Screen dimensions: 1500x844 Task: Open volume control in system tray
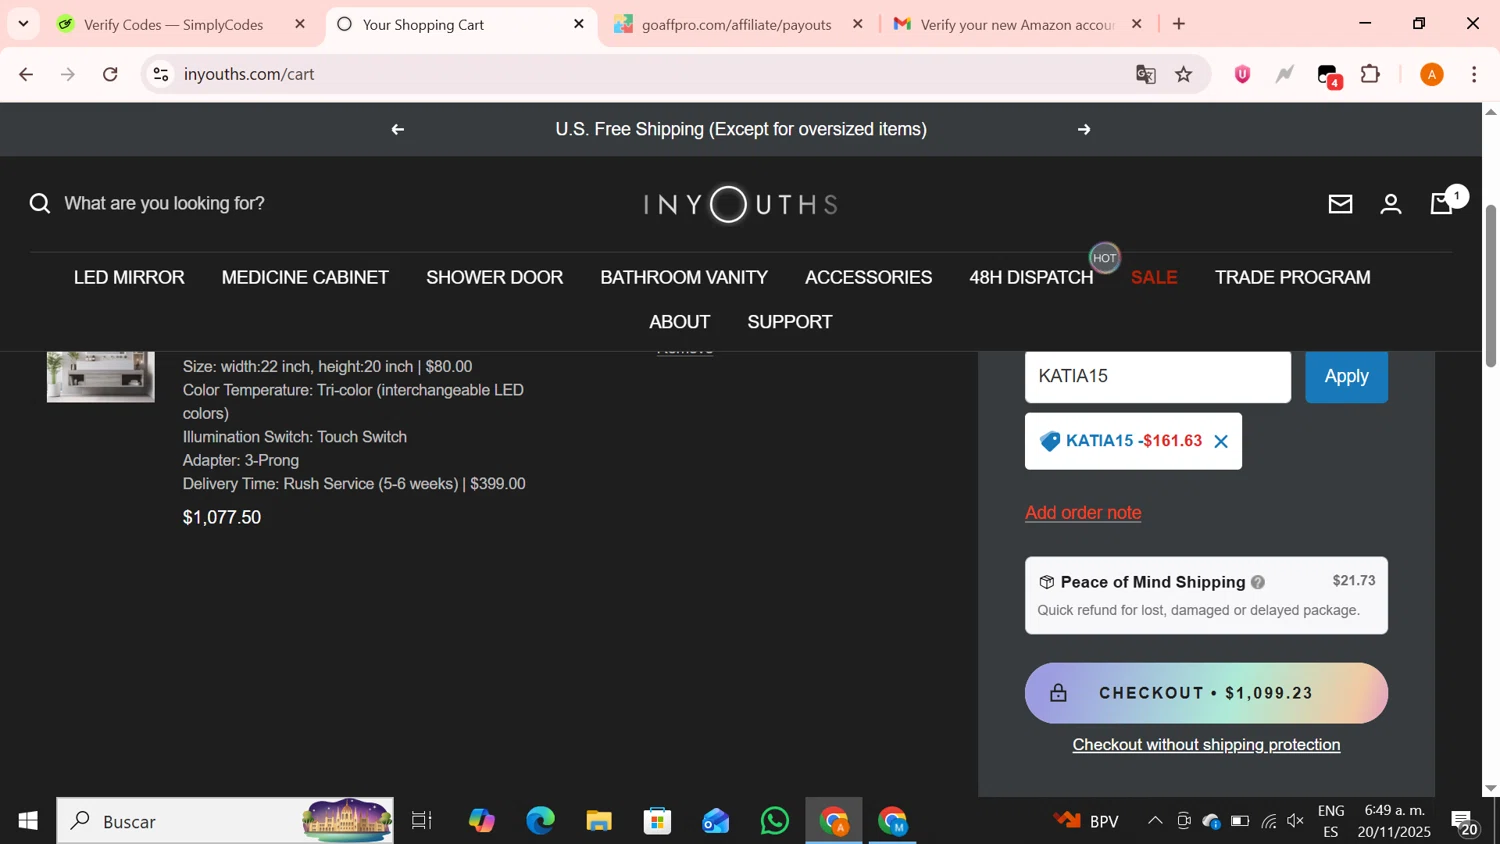(1296, 821)
